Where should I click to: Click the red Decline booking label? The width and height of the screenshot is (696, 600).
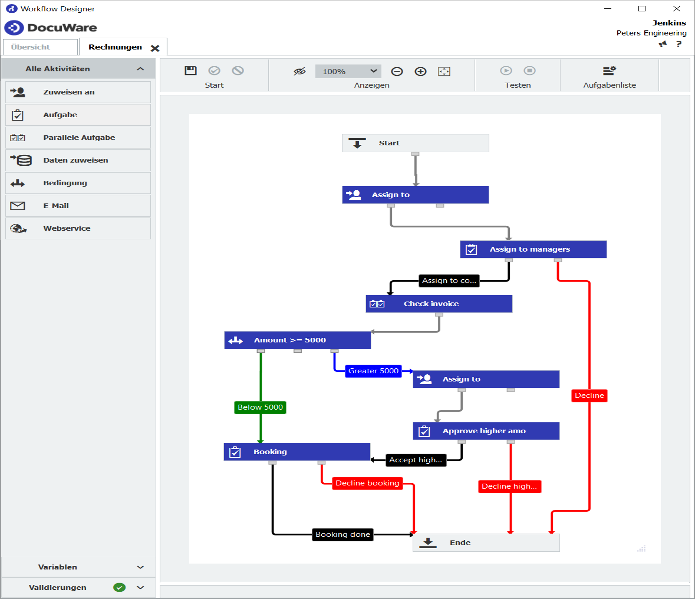point(367,483)
